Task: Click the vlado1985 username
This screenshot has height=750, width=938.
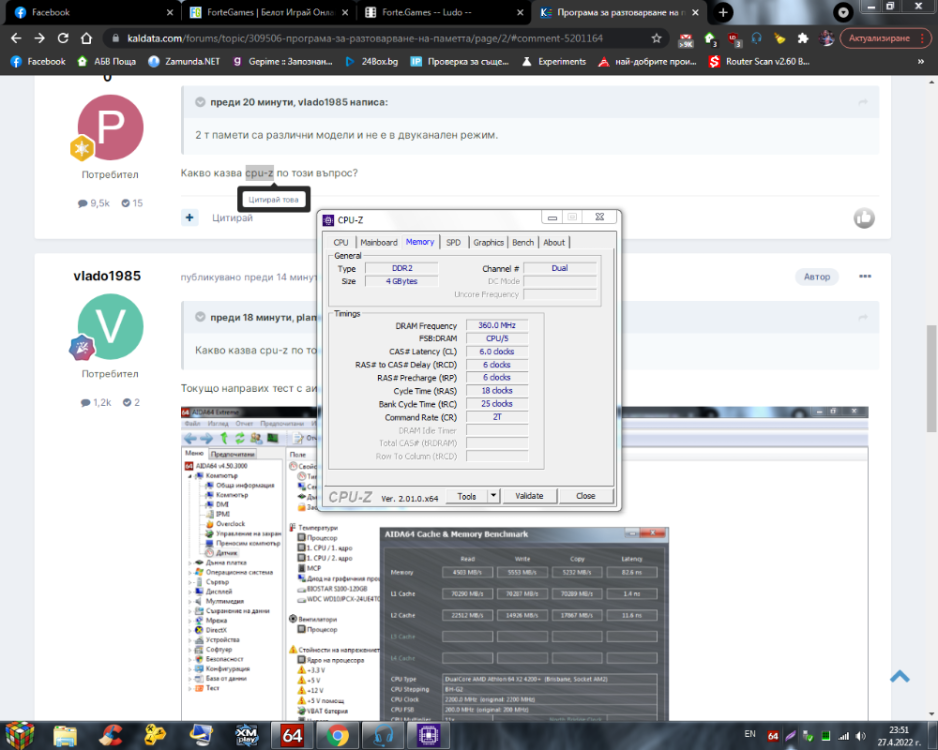Action: (x=107, y=276)
